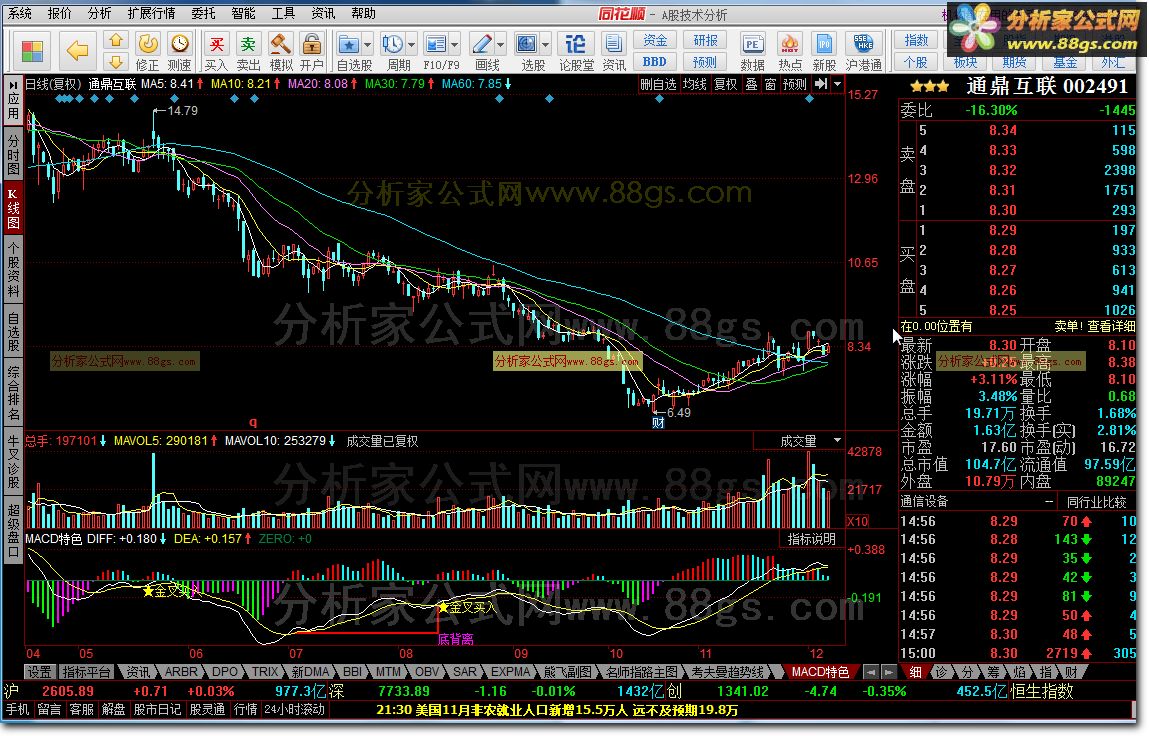Open the 新股 IPO icon

click(x=824, y=52)
